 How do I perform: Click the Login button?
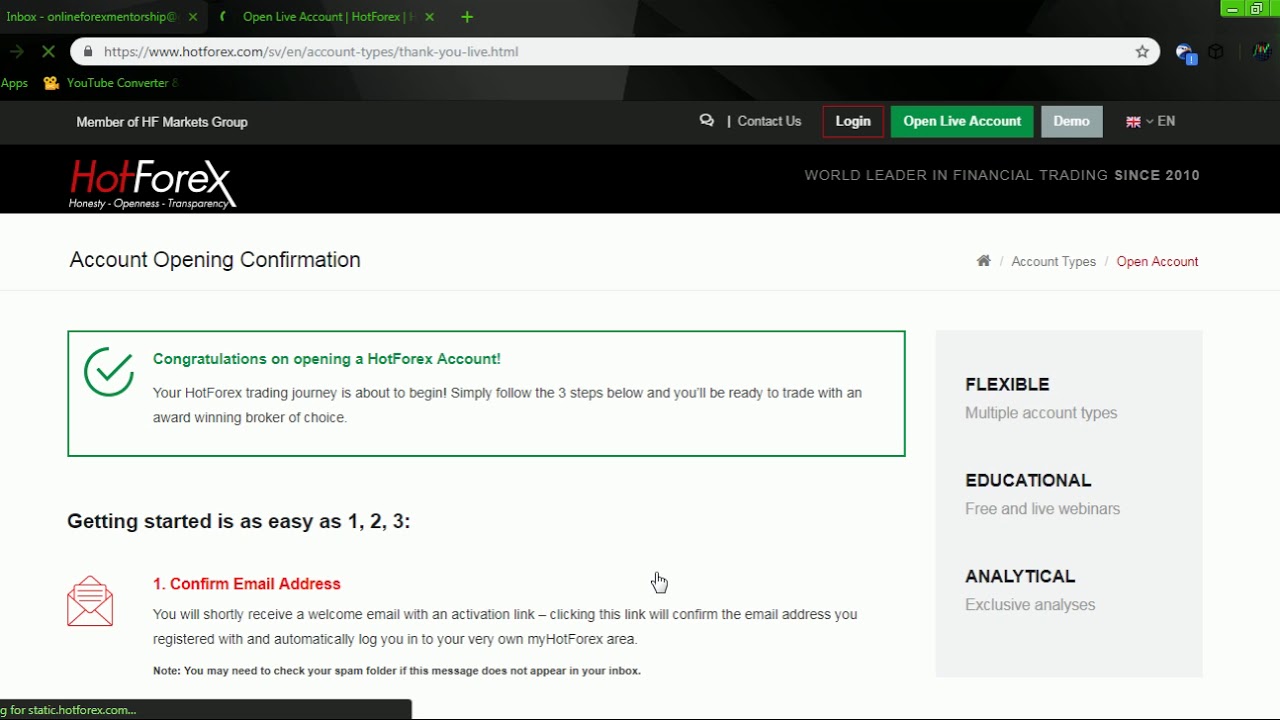coord(853,121)
